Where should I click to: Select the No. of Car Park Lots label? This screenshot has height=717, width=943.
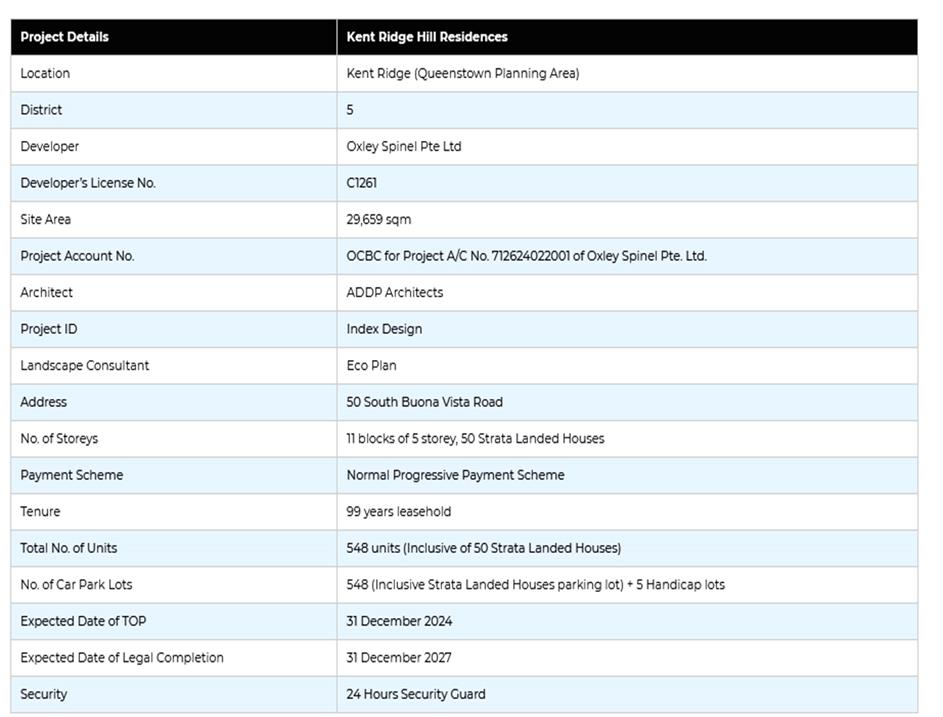click(76, 584)
